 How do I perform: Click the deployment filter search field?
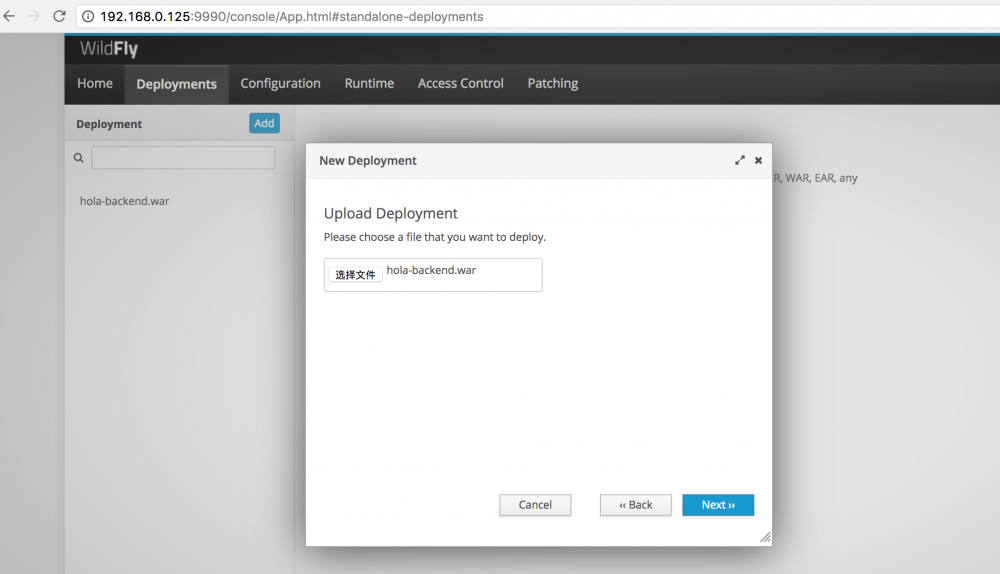click(x=183, y=158)
